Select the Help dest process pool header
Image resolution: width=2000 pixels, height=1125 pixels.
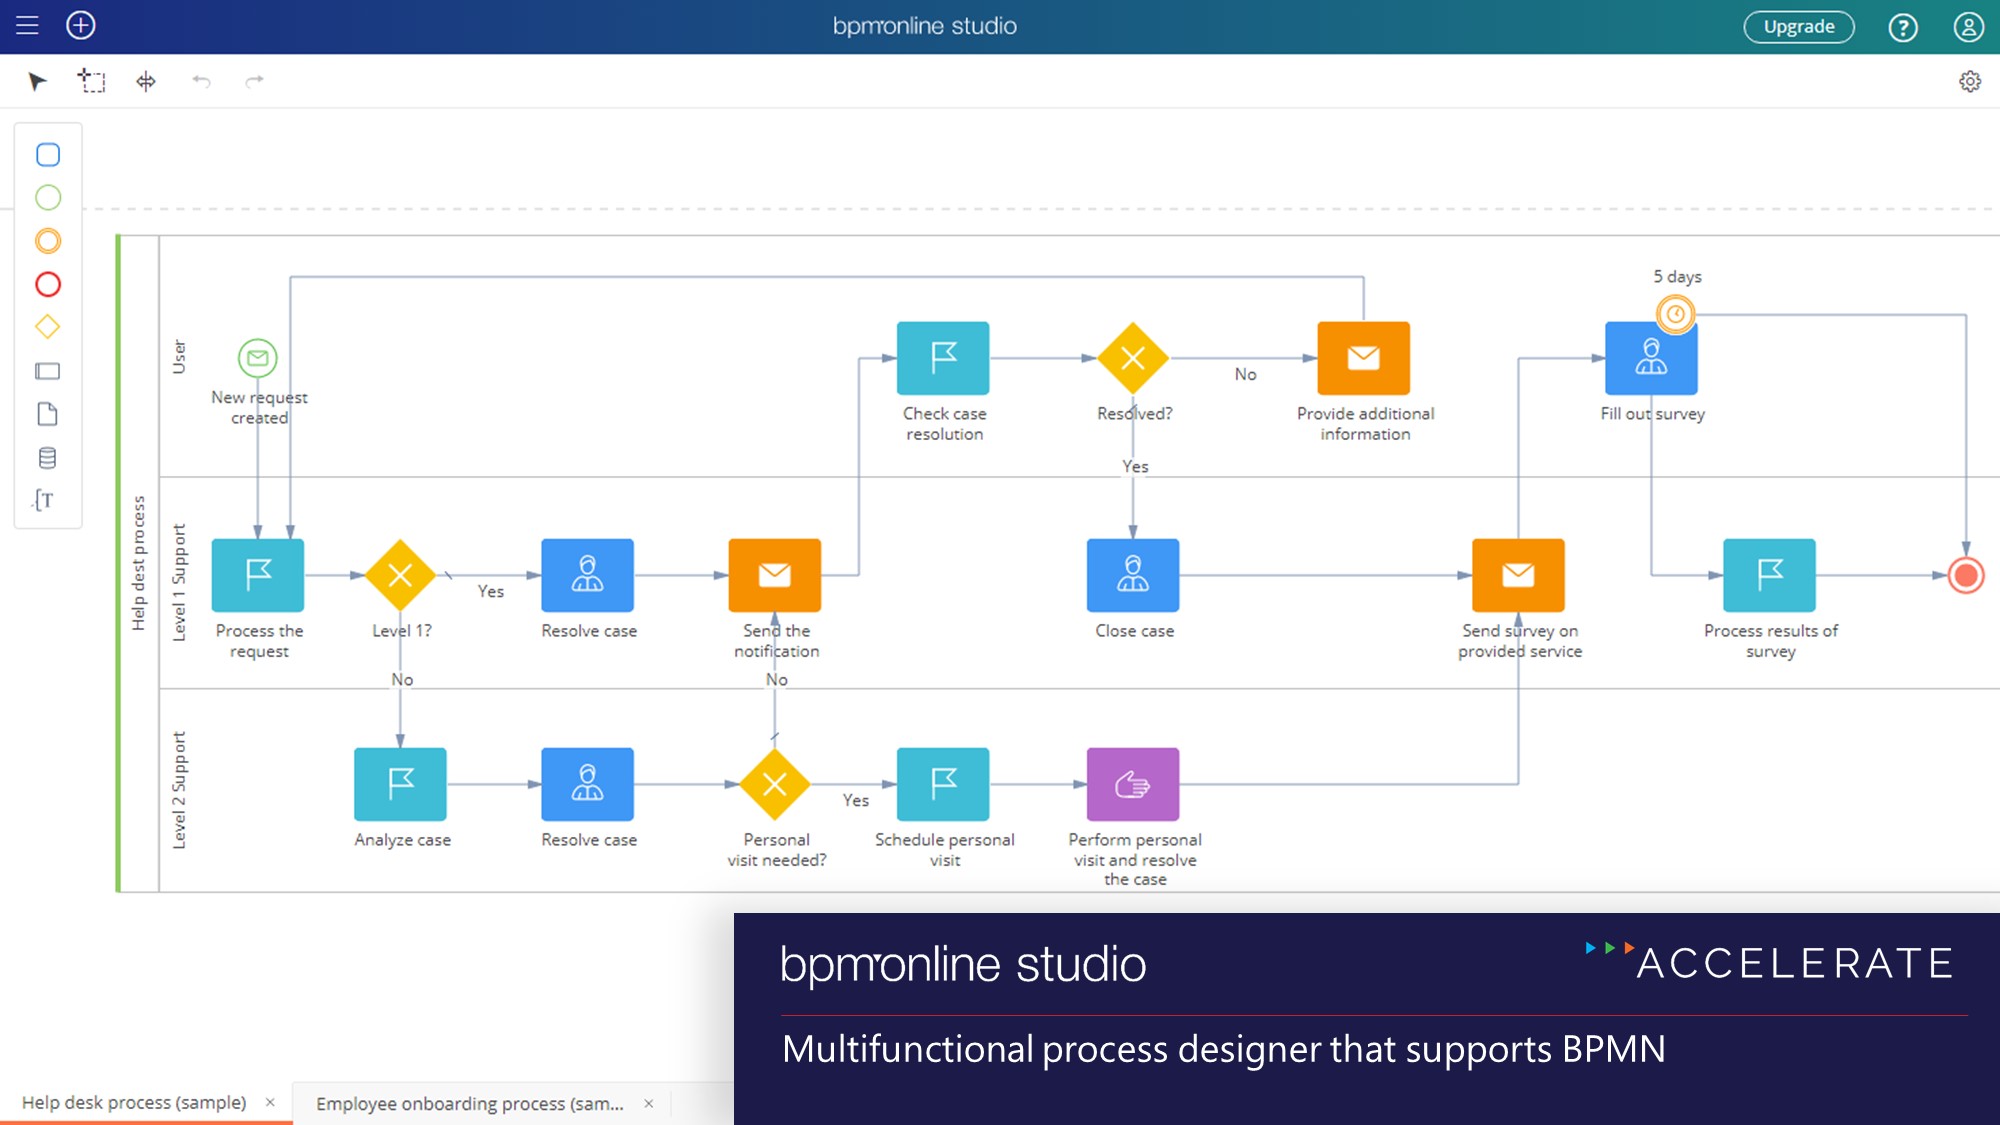[x=139, y=563]
